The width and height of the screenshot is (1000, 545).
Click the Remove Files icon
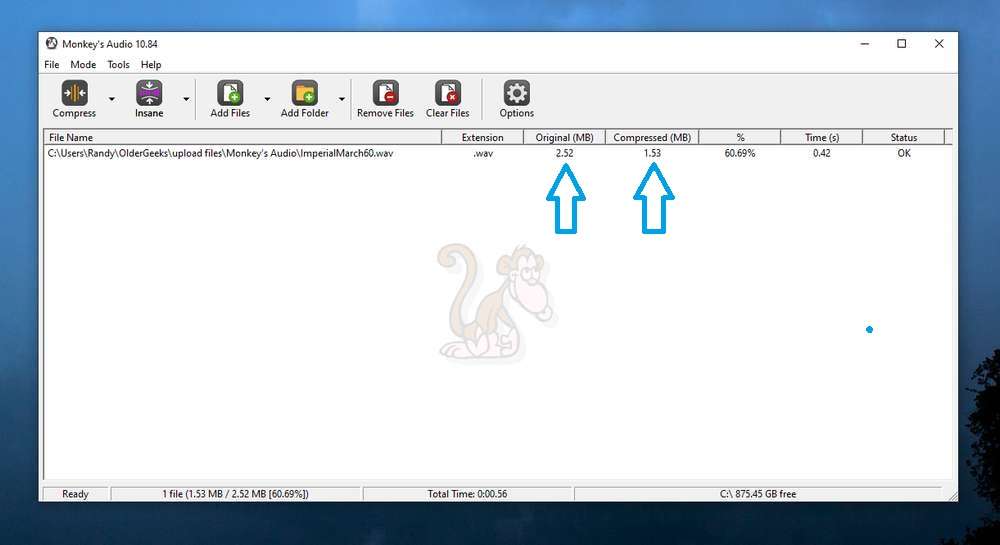click(x=386, y=93)
